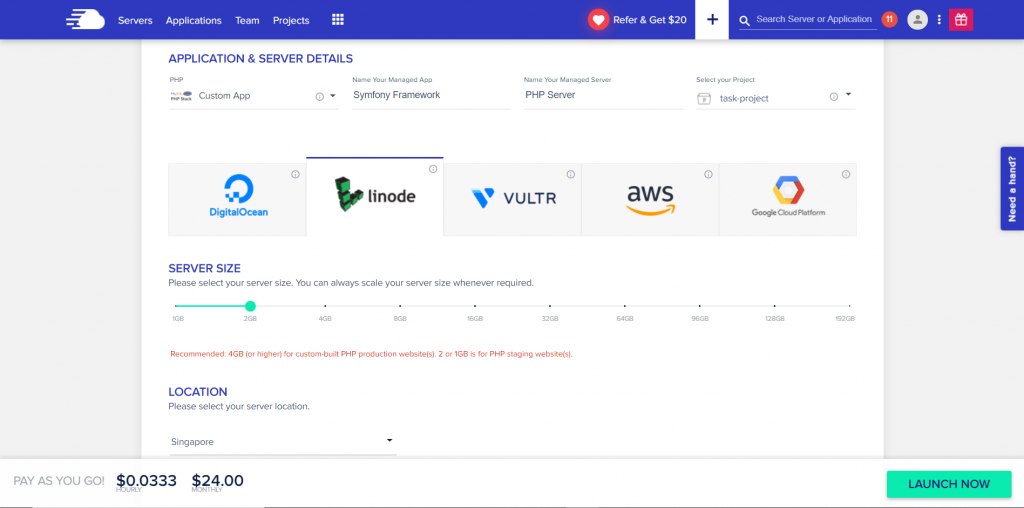
Task: Click the project folder icon
Action: (x=704, y=99)
